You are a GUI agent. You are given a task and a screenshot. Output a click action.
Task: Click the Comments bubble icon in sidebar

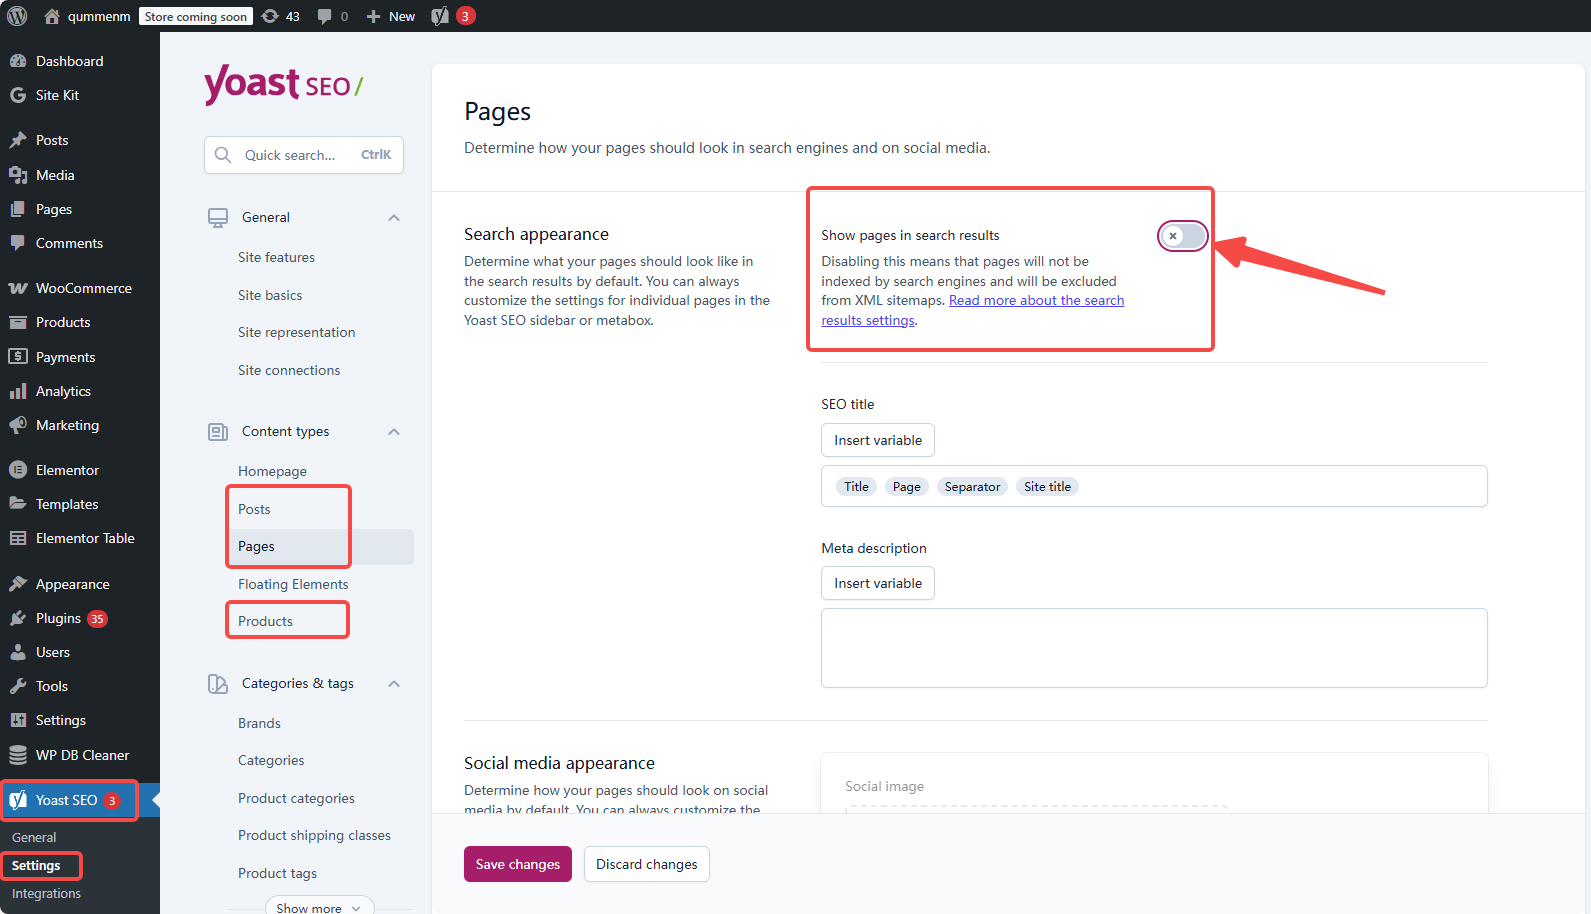pos(18,243)
